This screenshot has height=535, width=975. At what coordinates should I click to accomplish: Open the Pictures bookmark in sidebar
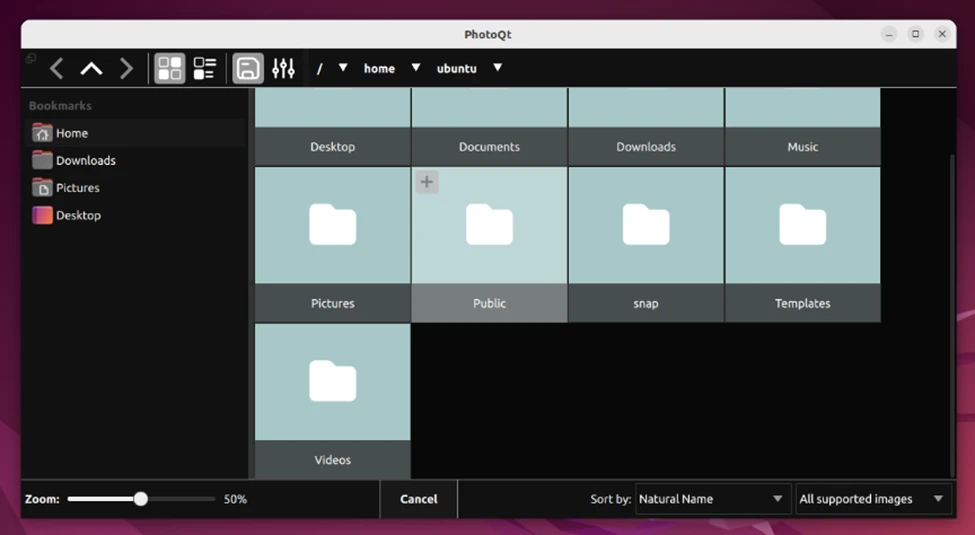pyautogui.click(x=77, y=188)
